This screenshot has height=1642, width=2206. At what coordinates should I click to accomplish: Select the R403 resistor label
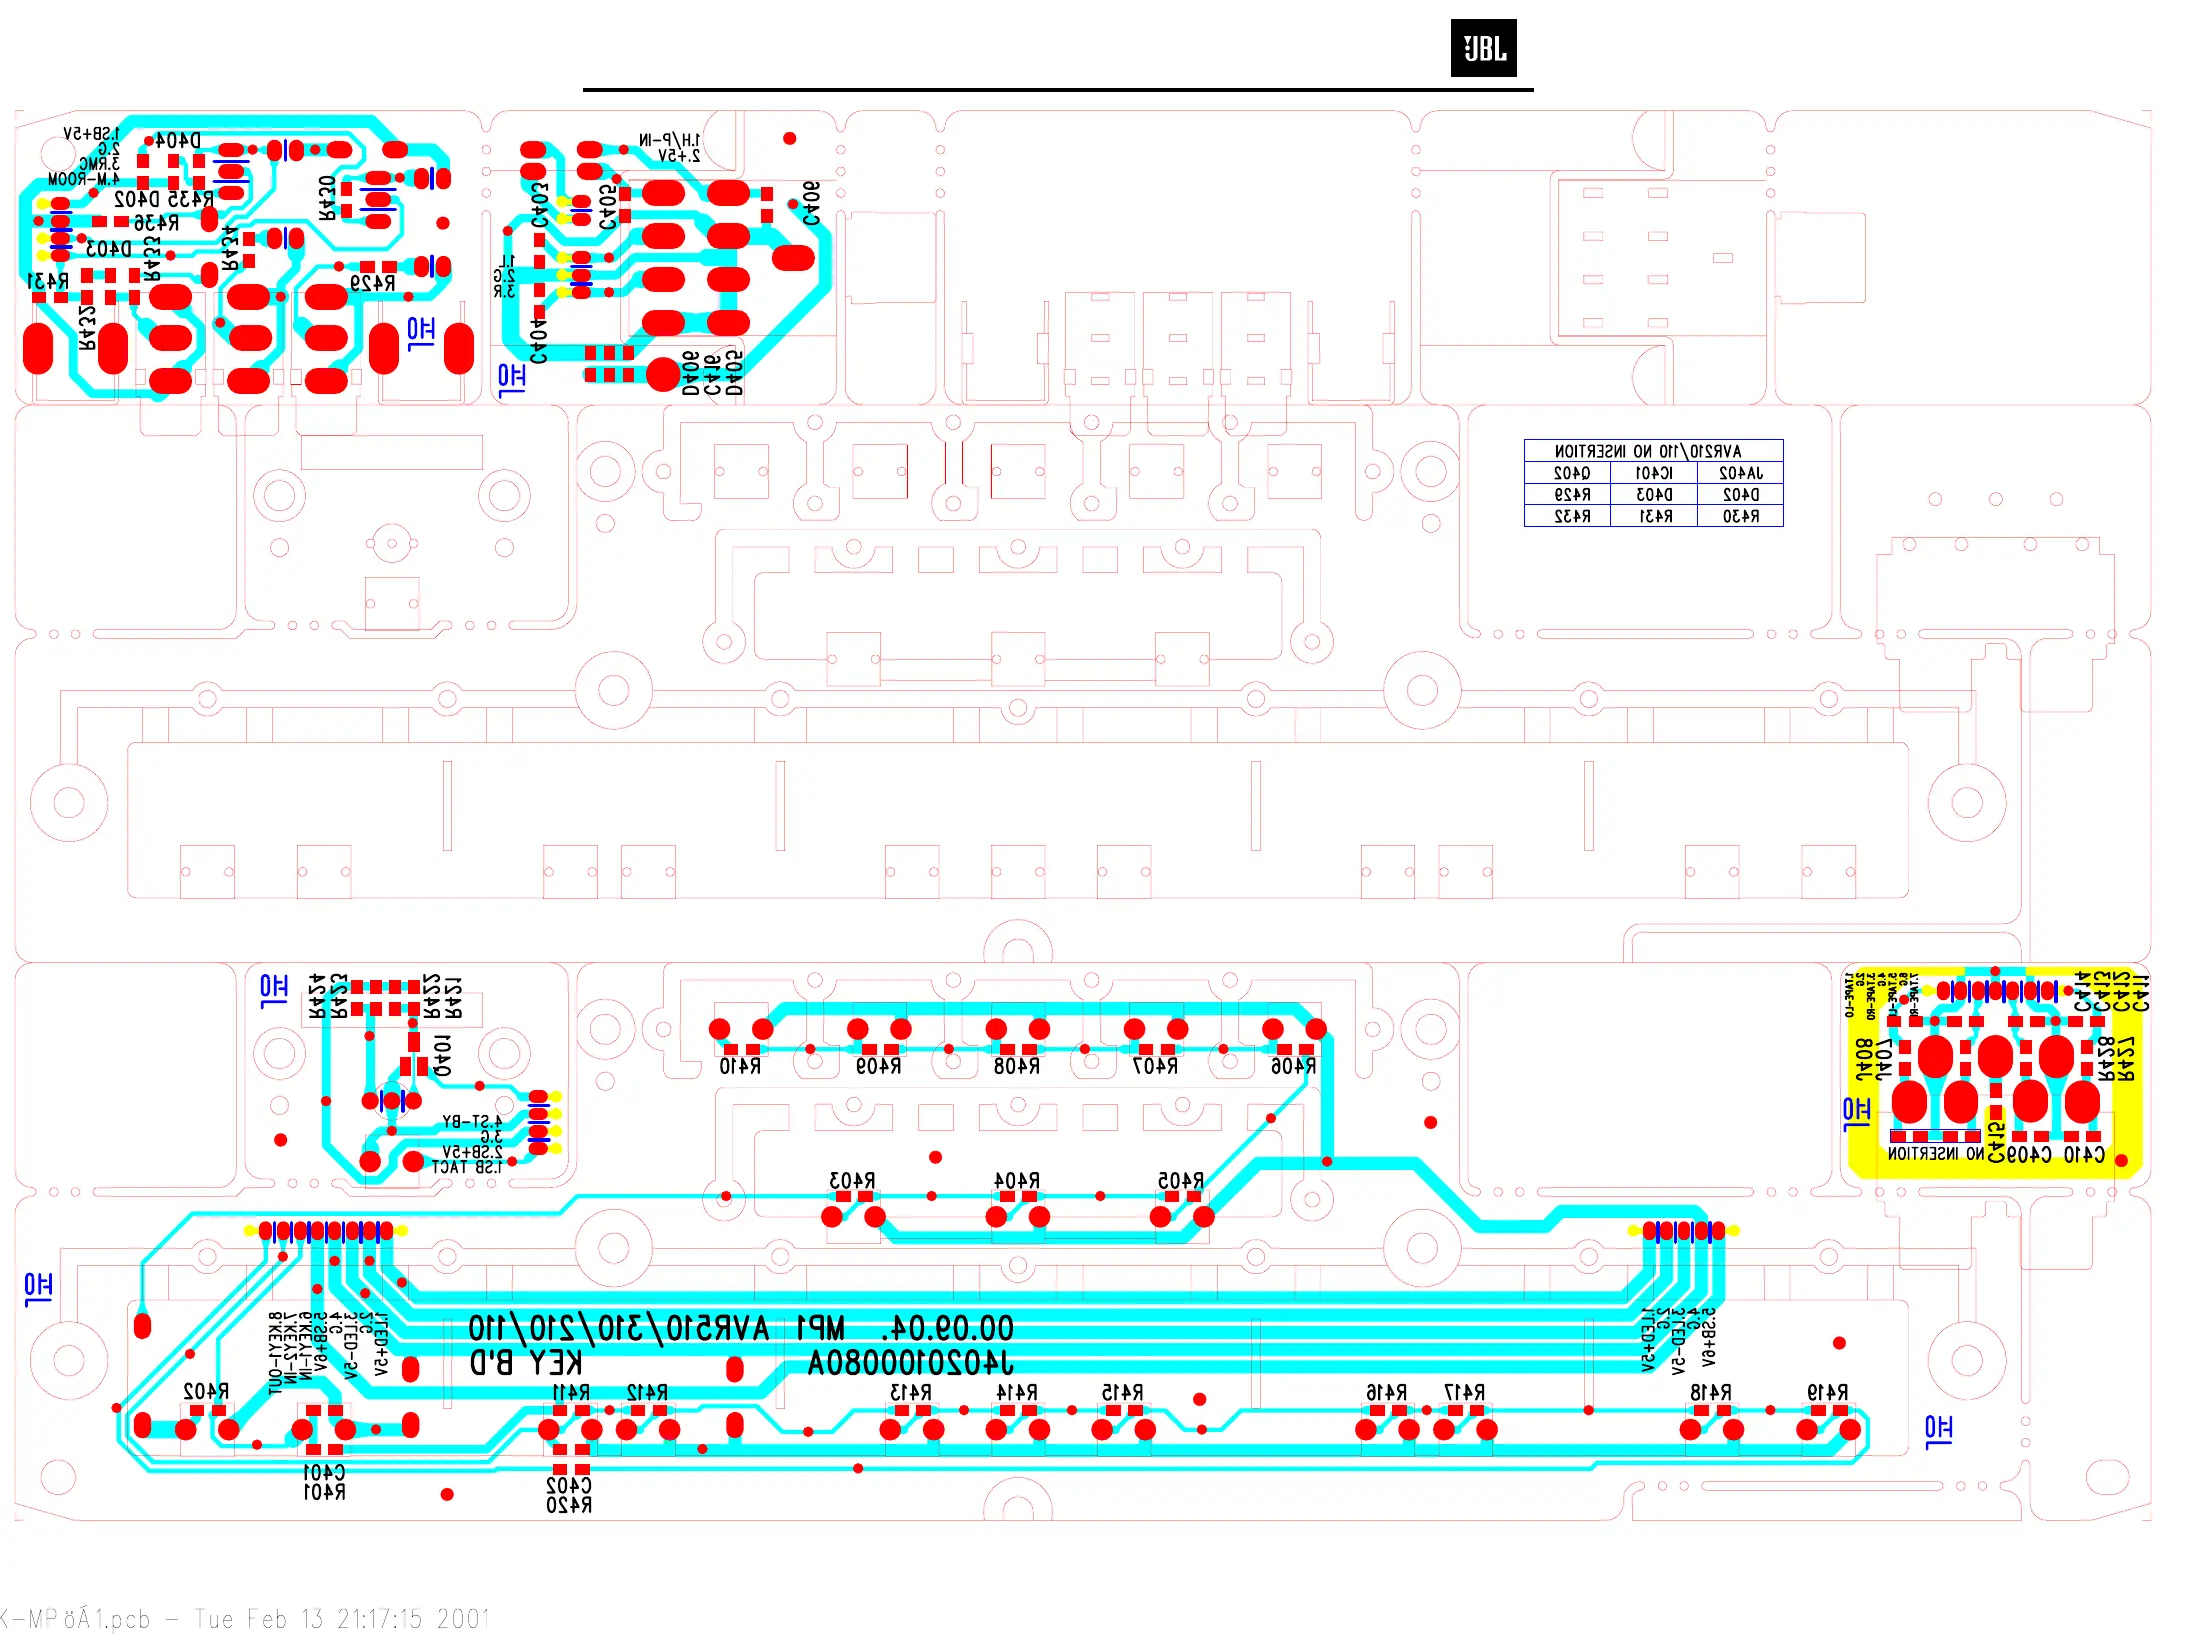click(852, 1181)
